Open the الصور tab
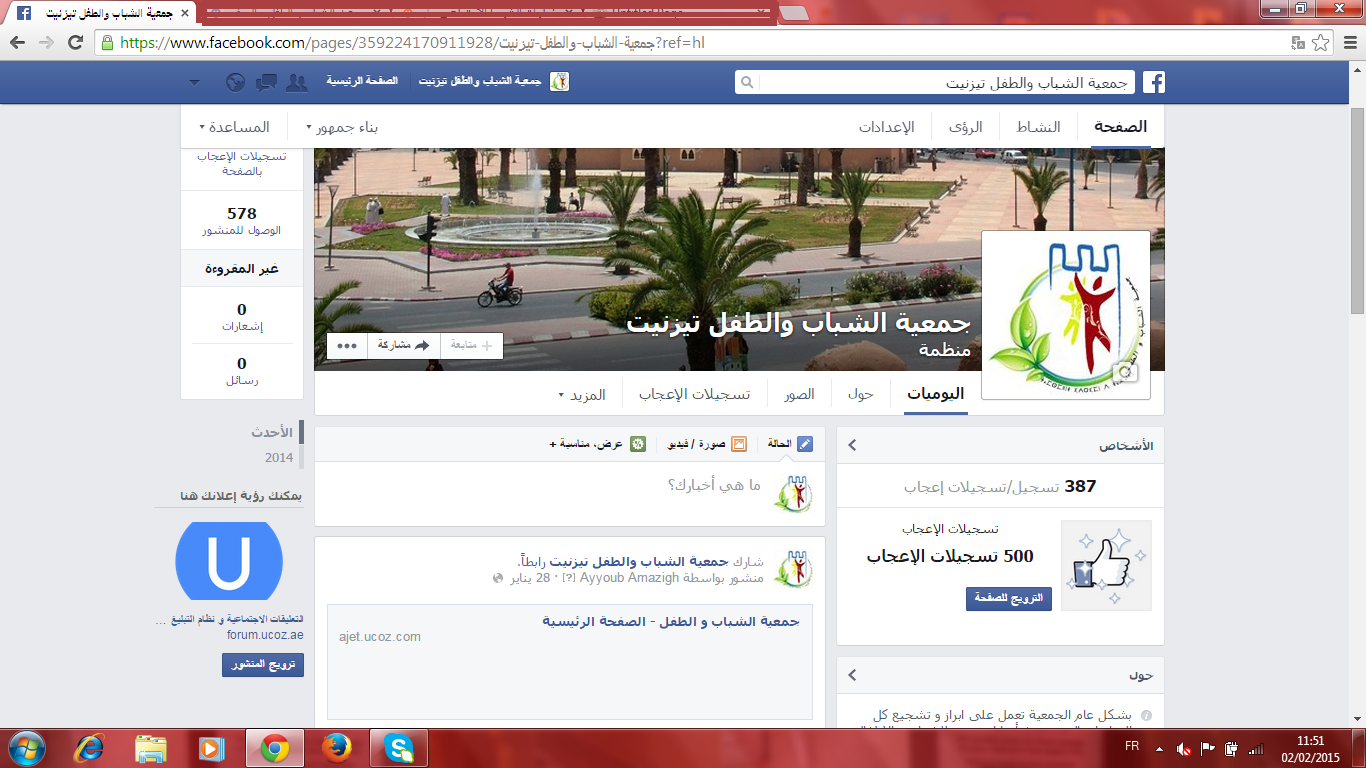Image resolution: width=1366 pixels, height=768 pixels. pos(799,394)
